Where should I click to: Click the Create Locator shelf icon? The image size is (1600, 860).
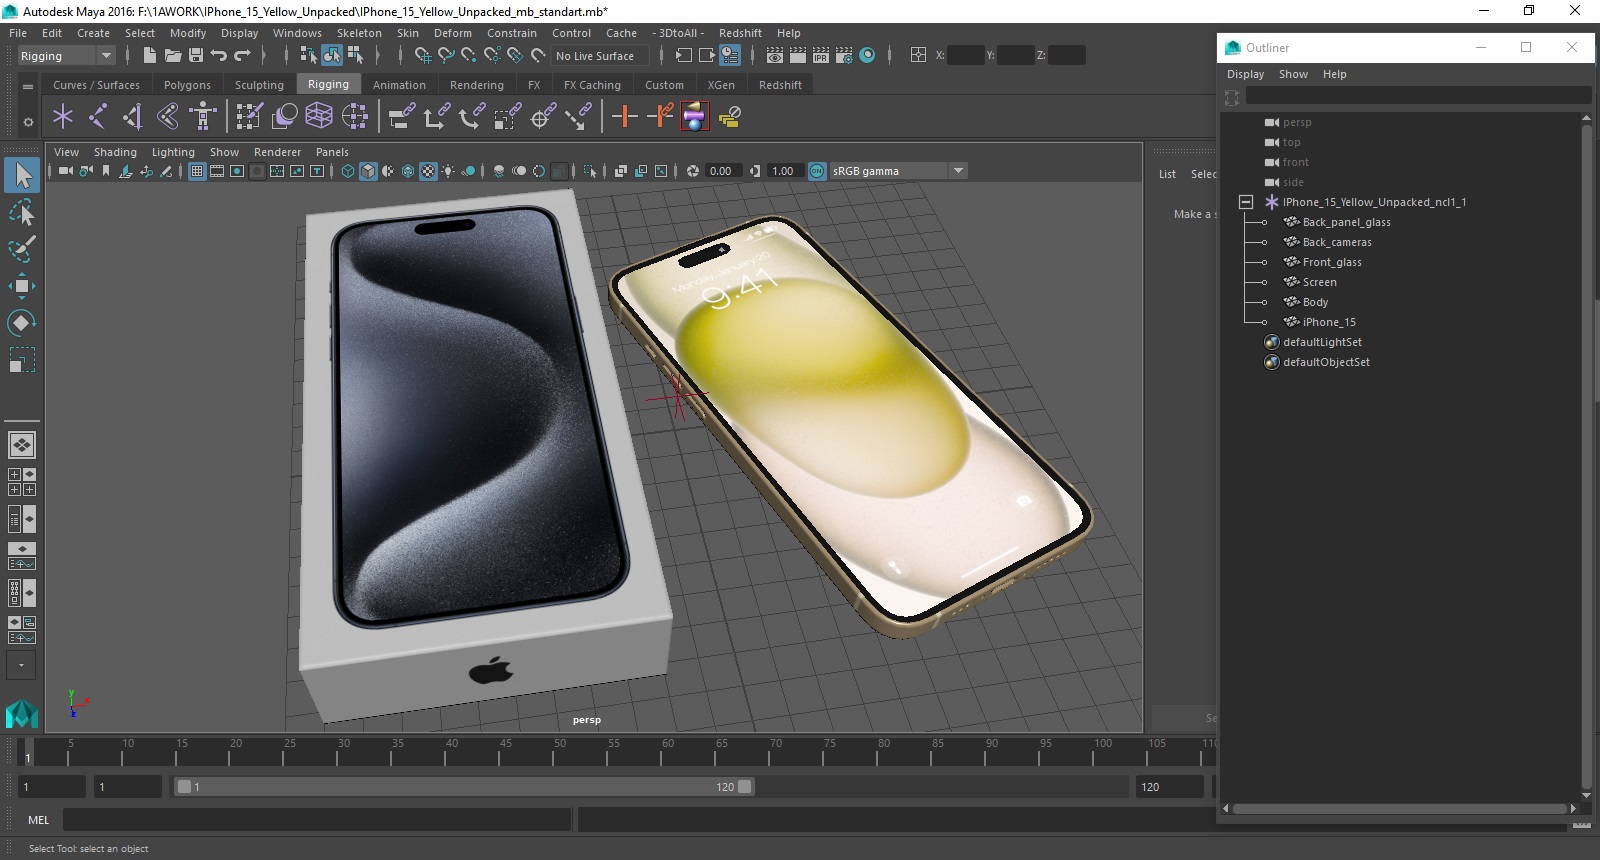(x=63, y=117)
